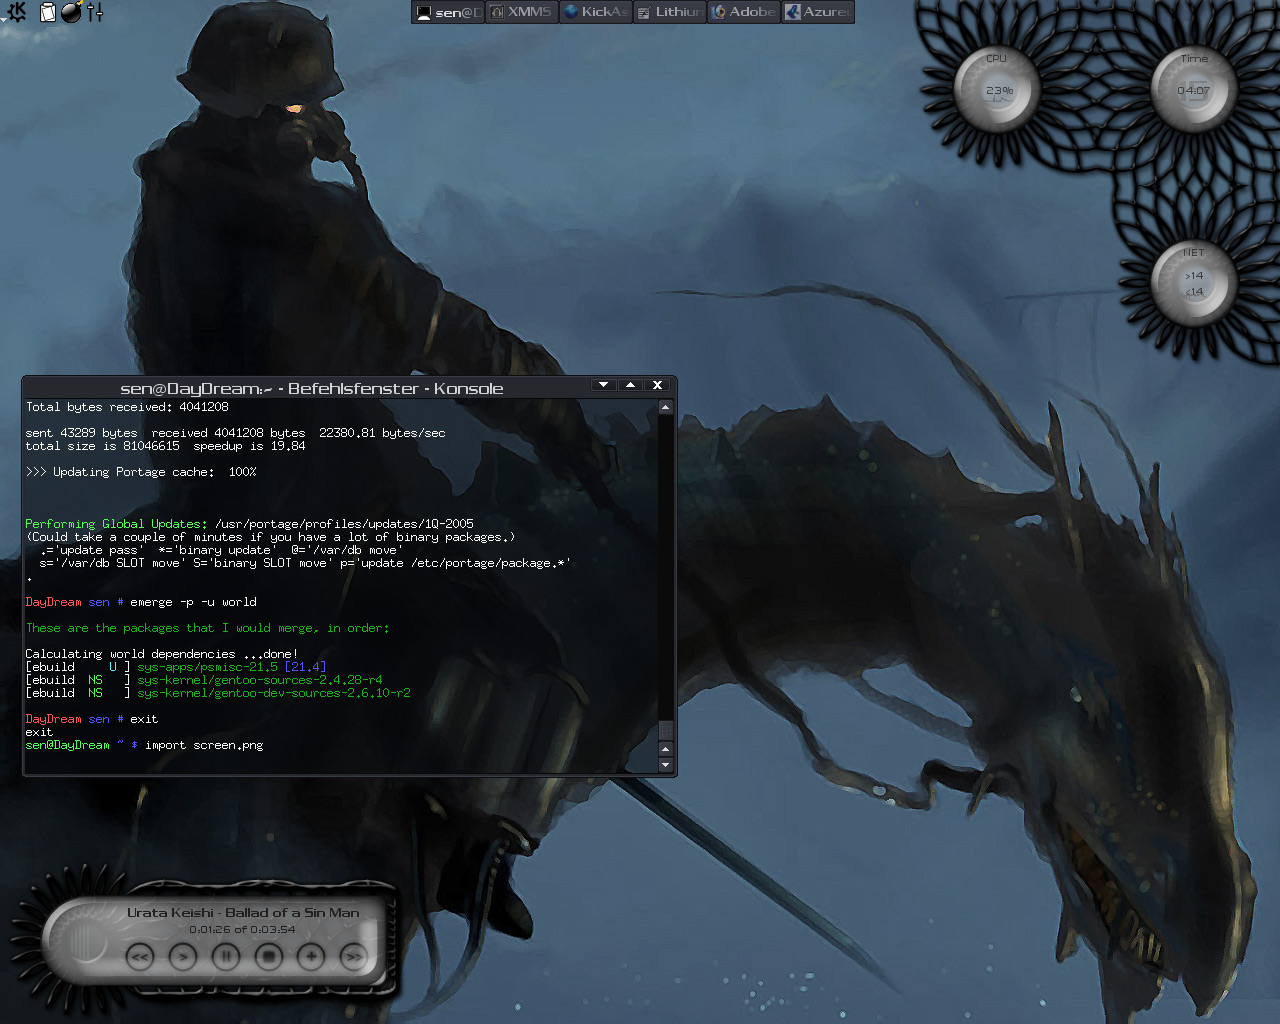Viewport: 1280px width, 1024px height.
Task: Switch to KickAs taskbar entry
Action: click(596, 12)
